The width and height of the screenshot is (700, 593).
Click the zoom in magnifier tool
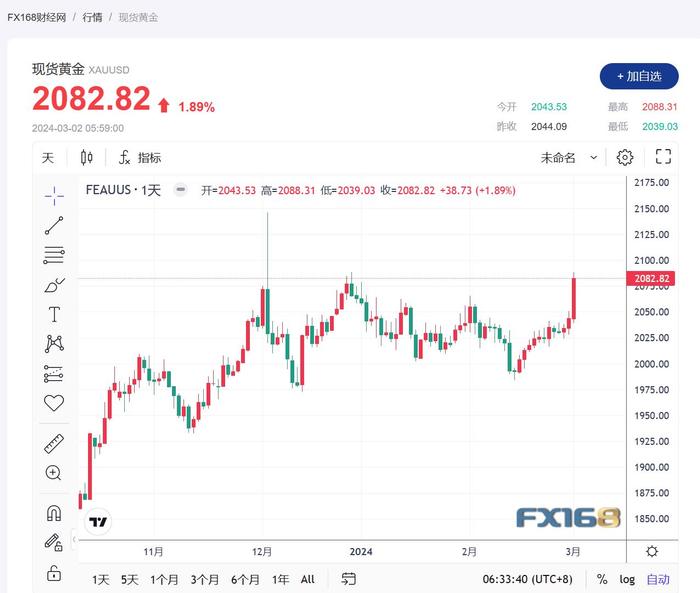(54, 473)
